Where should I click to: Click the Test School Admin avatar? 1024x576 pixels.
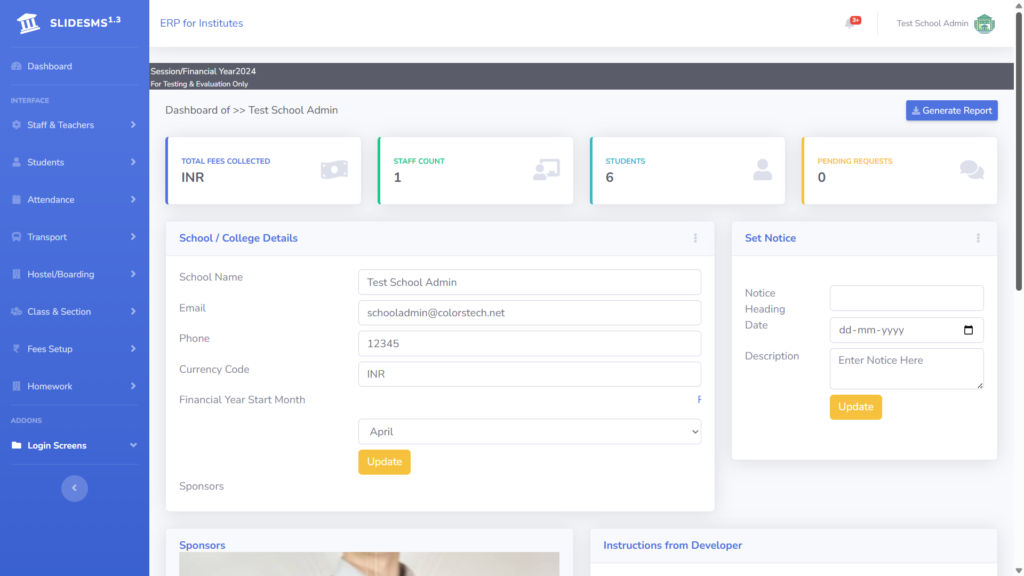984,24
